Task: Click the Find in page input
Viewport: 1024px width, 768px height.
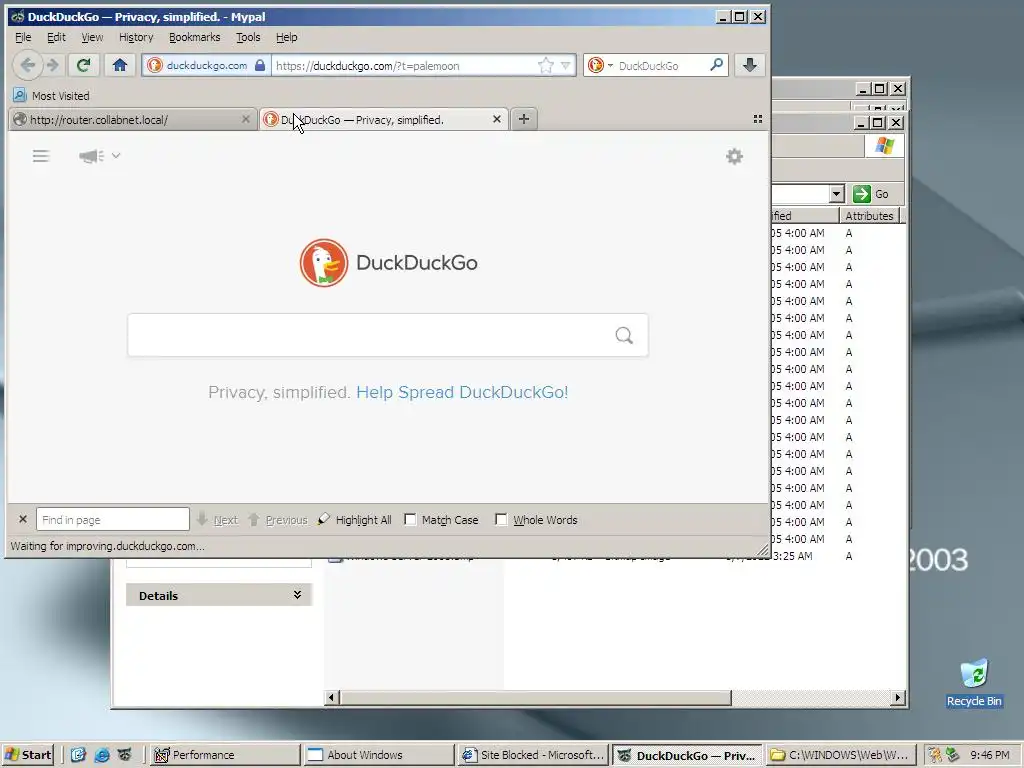Action: 113,519
